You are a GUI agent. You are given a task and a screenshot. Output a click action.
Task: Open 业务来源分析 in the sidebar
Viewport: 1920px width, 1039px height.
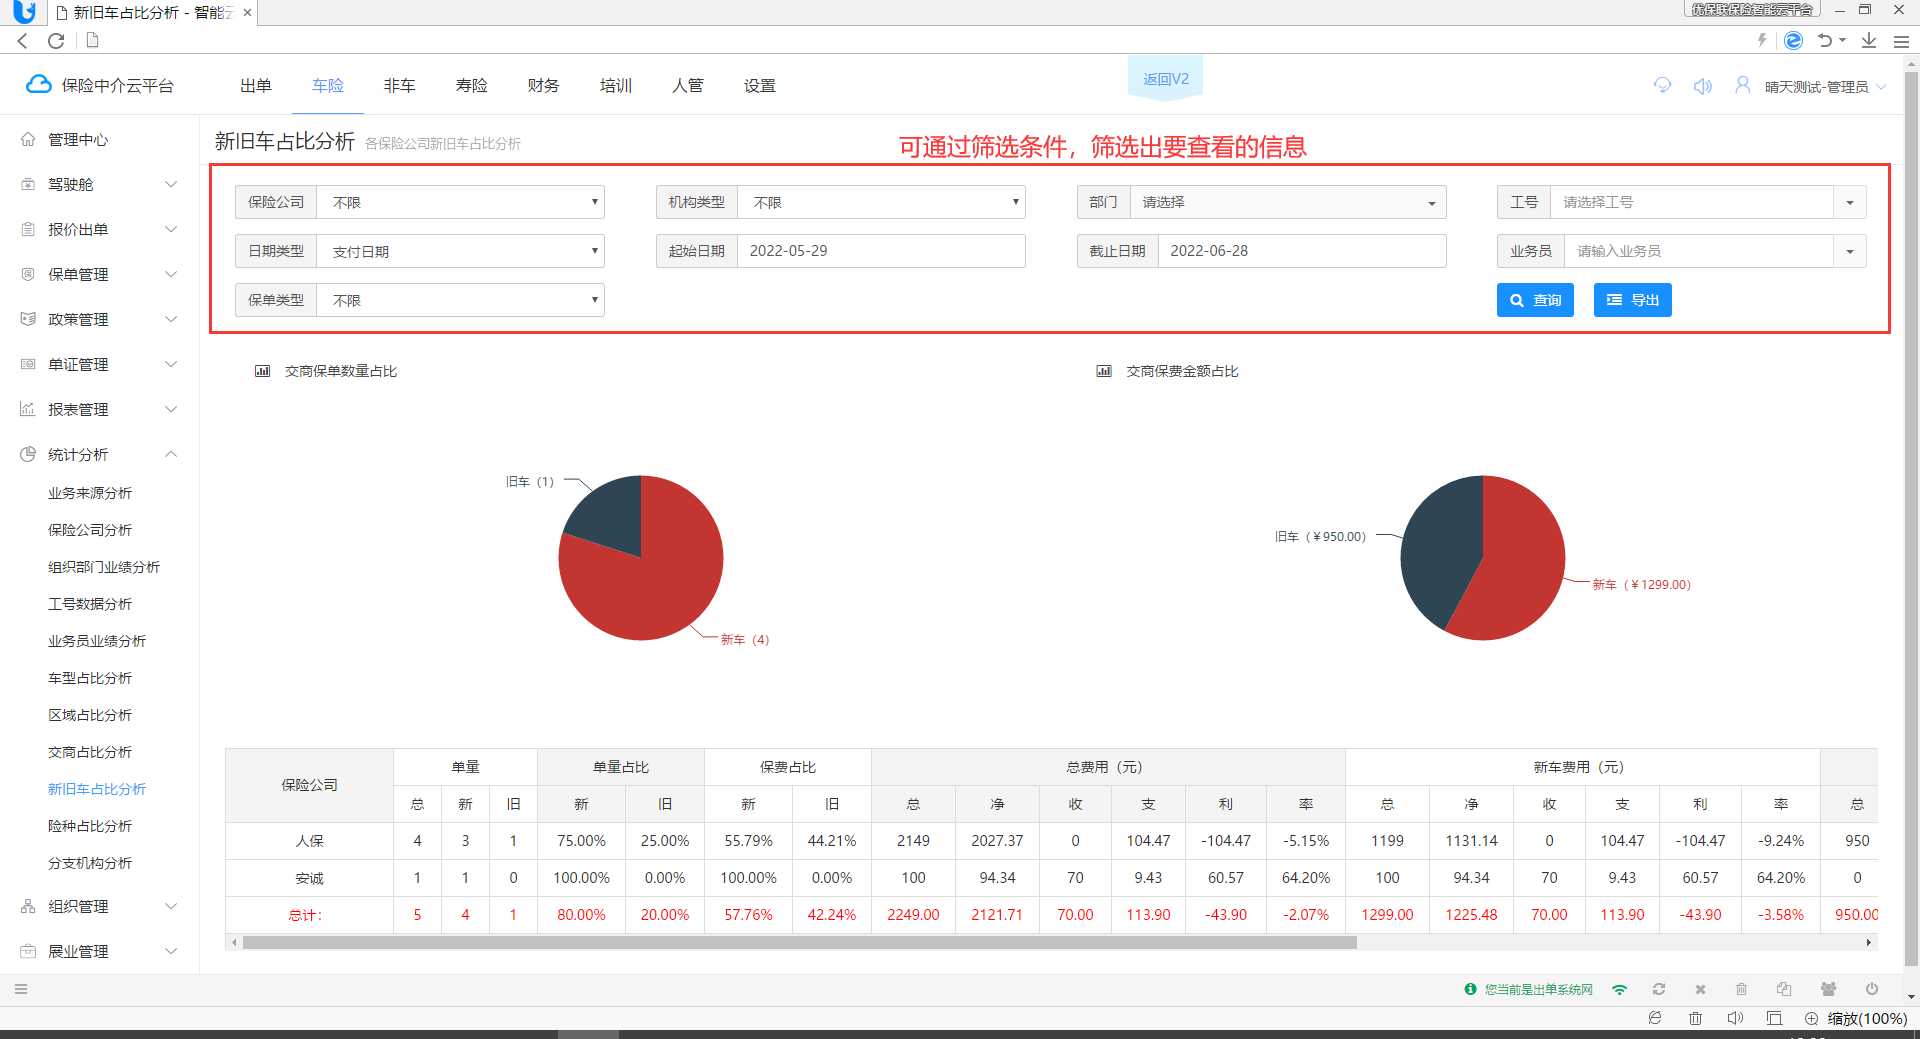click(90, 493)
